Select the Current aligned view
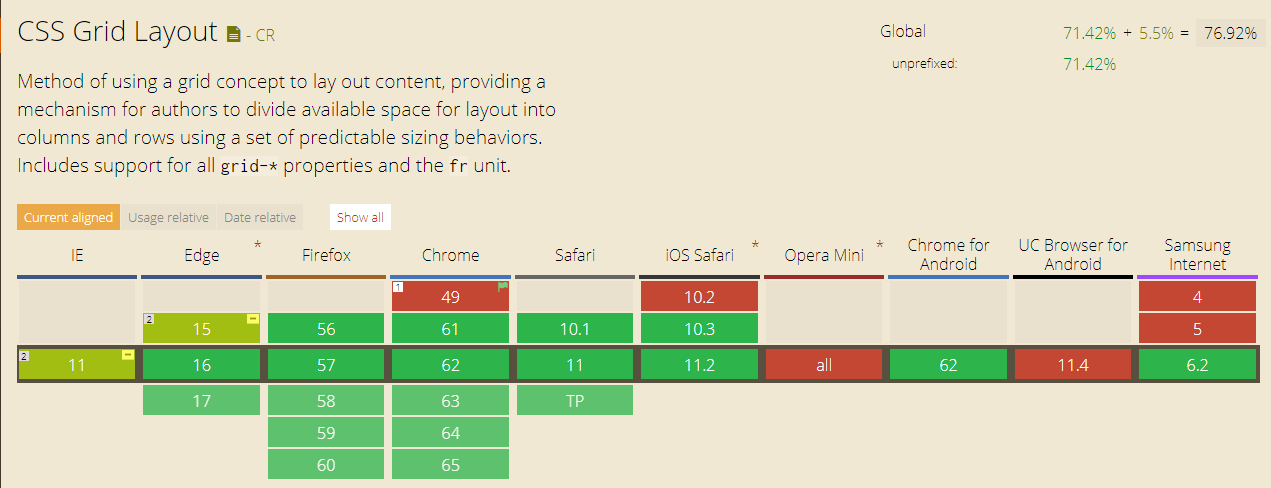This screenshot has height=488, width=1271. click(x=68, y=217)
